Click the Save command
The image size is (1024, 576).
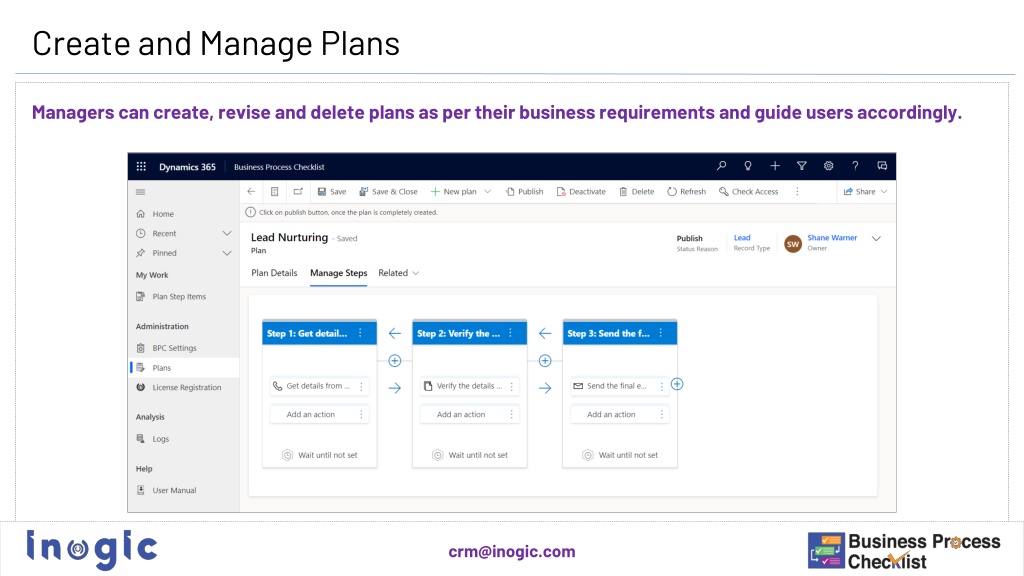point(332,191)
